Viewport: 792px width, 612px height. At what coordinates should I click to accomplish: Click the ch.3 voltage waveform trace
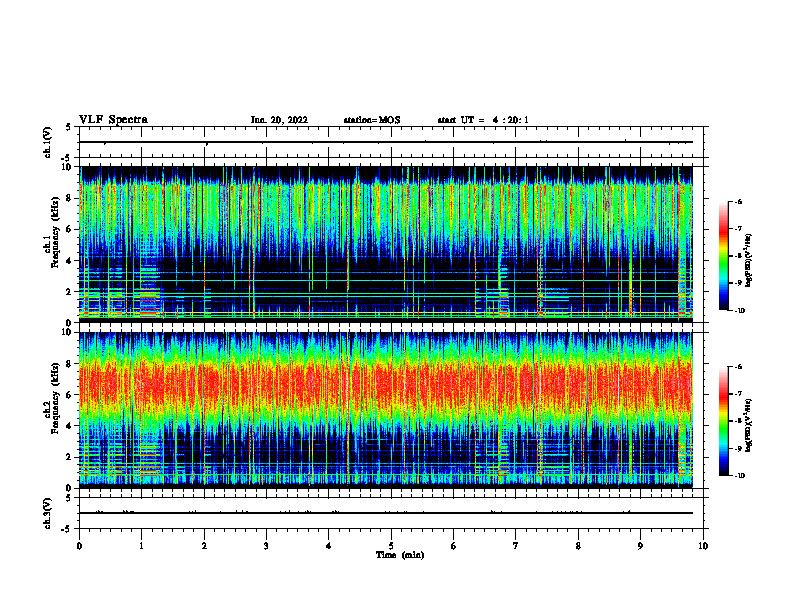point(385,513)
